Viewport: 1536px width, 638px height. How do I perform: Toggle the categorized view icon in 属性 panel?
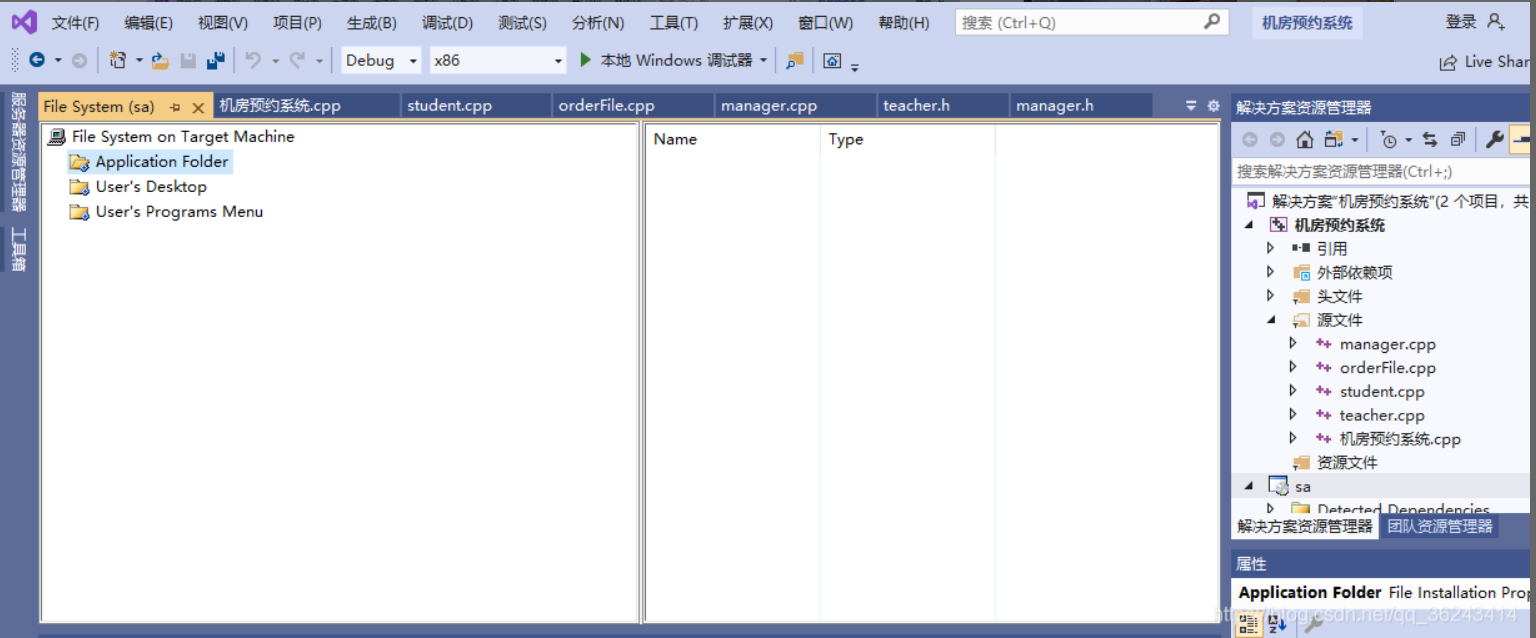click(x=1247, y=623)
